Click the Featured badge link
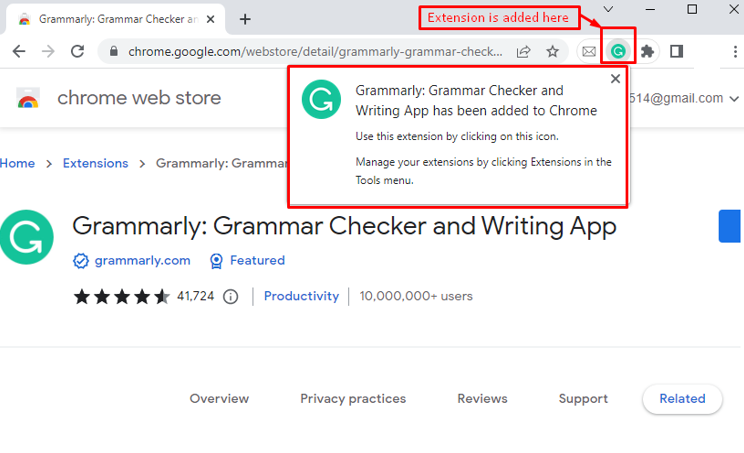The width and height of the screenshot is (744, 453). (x=257, y=260)
